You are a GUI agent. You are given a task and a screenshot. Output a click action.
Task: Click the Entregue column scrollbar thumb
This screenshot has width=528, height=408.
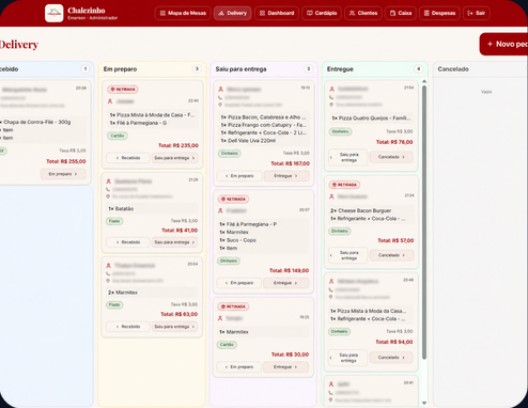coord(424,222)
